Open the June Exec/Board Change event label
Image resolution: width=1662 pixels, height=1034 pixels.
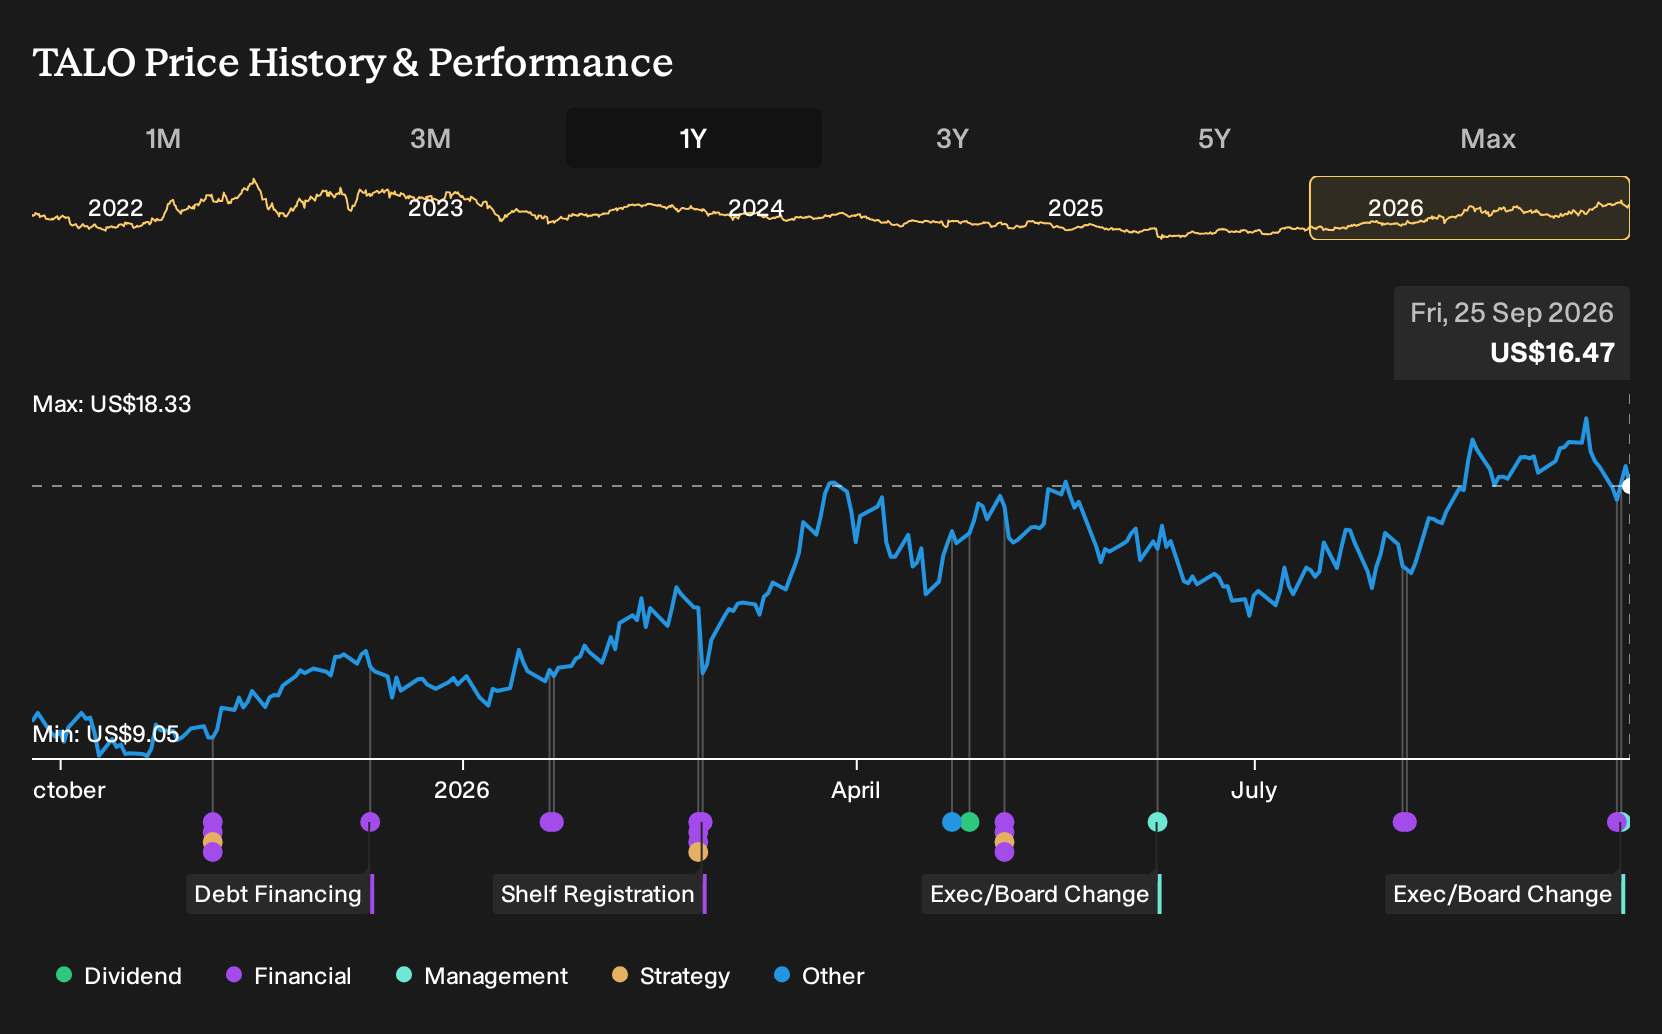[x=1041, y=894]
